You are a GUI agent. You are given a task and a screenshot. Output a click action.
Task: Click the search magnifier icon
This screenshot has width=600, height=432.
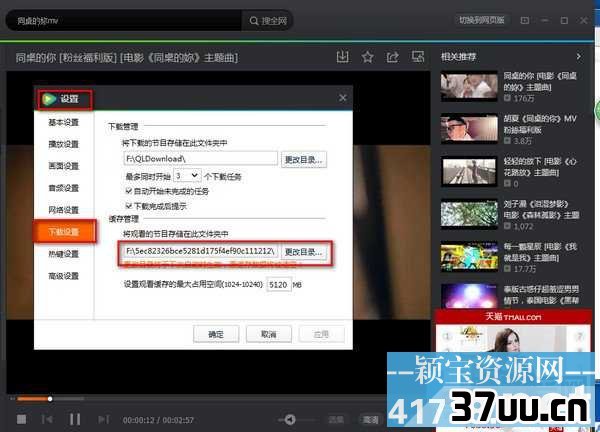coord(254,21)
